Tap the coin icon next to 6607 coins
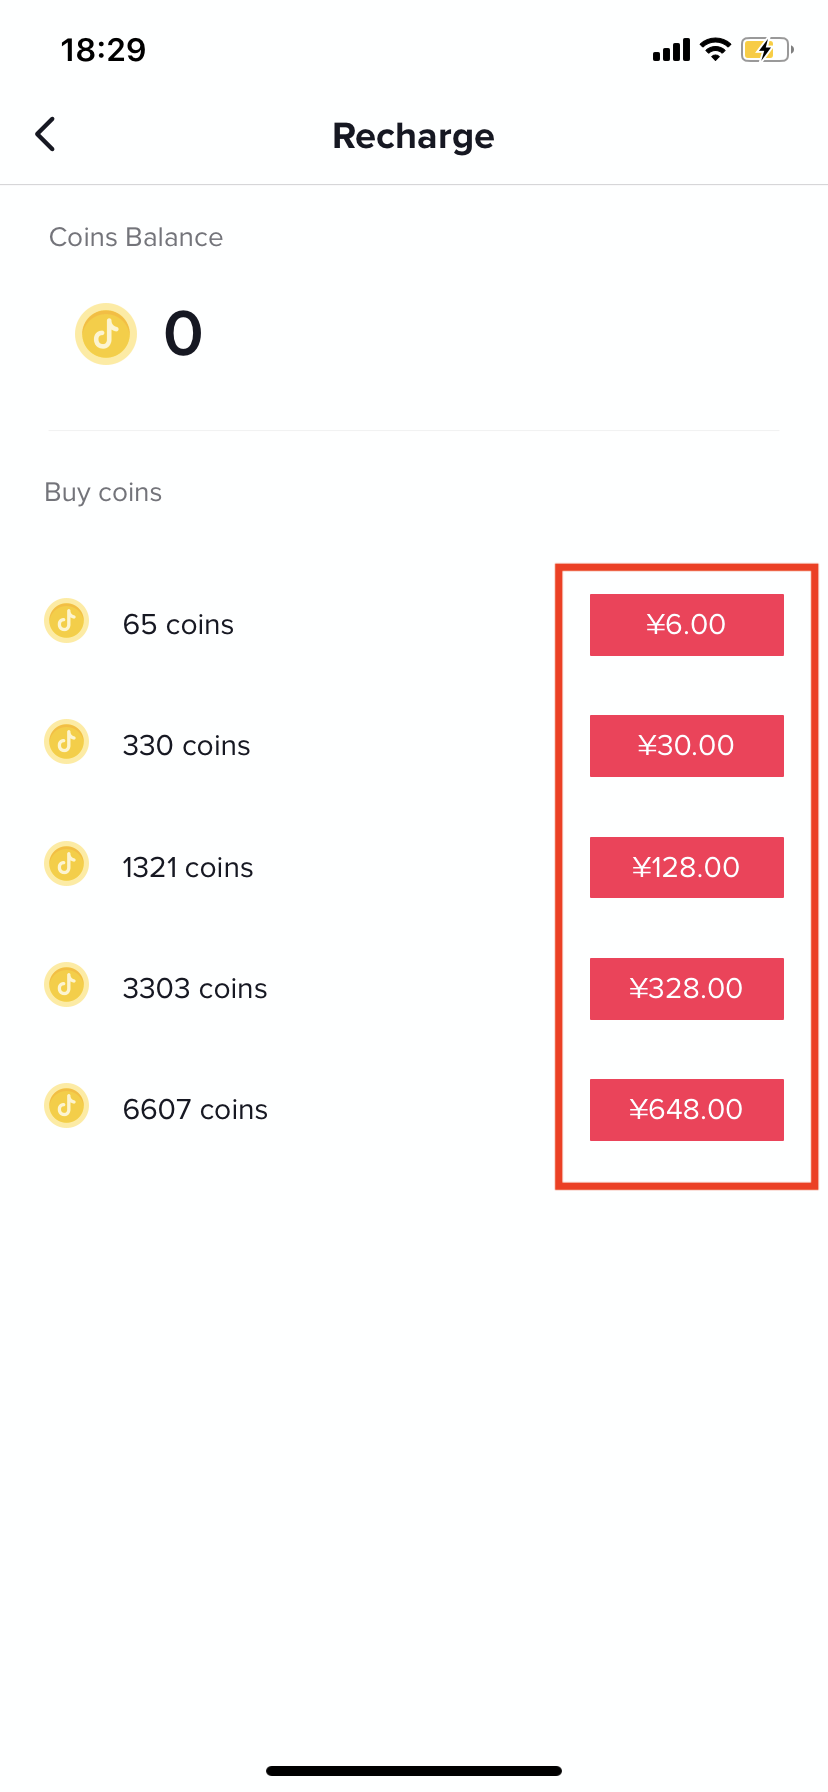Image resolution: width=828 pixels, height=1792 pixels. click(x=67, y=1107)
